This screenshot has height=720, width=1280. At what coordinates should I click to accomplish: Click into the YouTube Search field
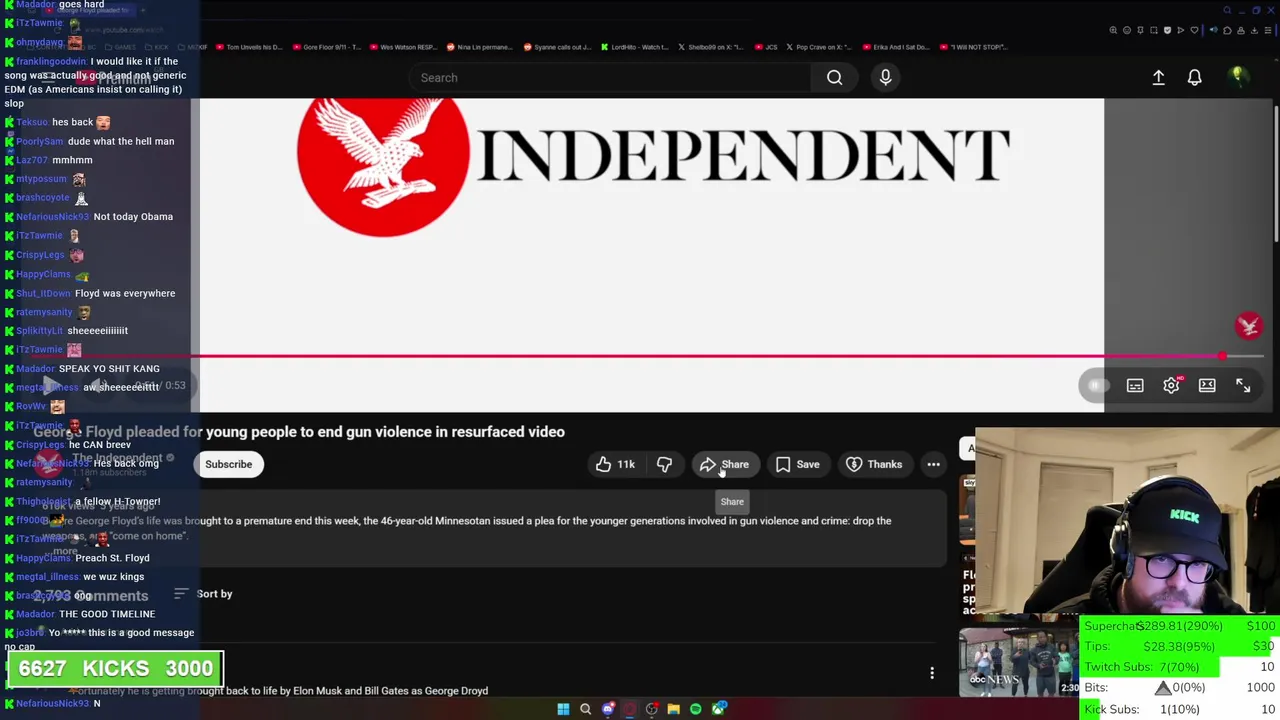(x=610, y=77)
